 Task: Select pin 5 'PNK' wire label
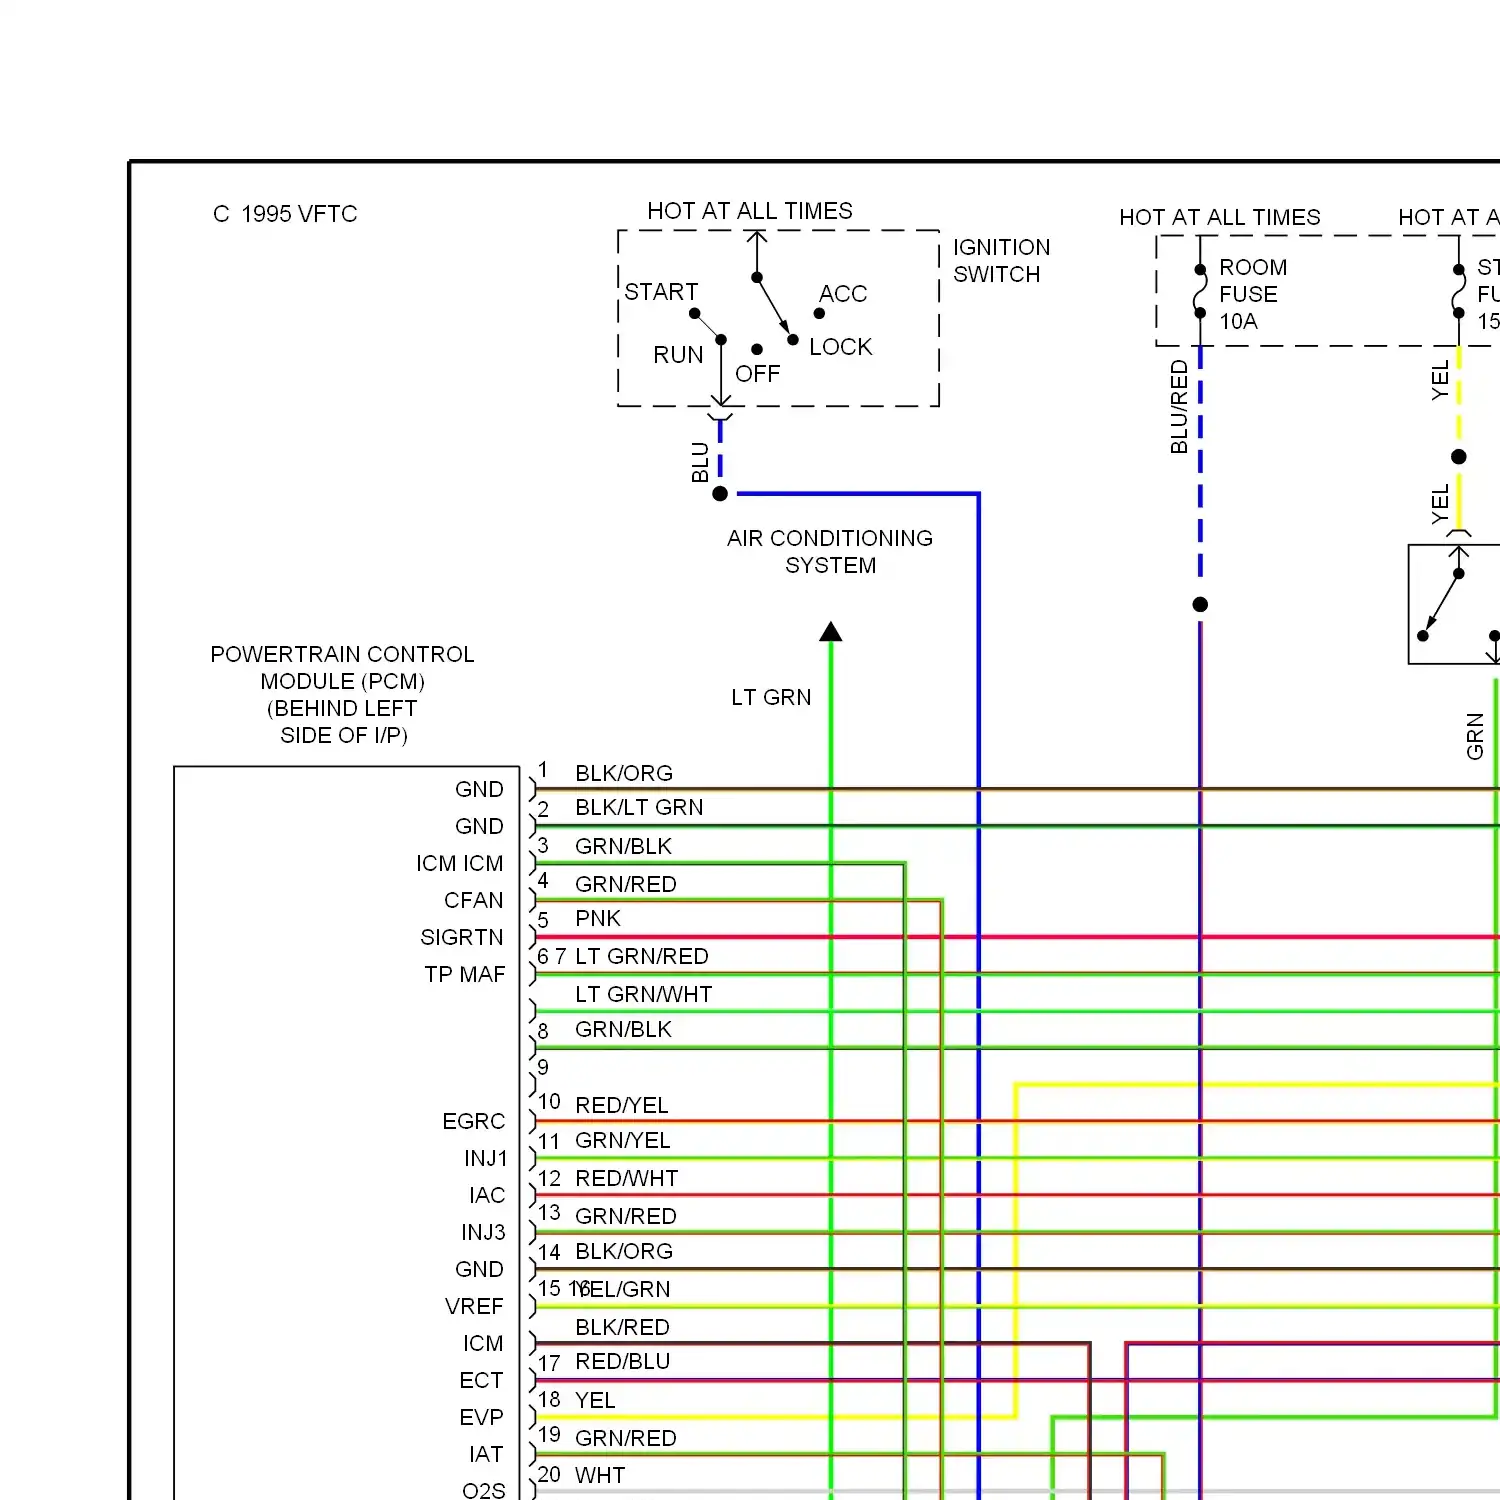click(x=598, y=919)
